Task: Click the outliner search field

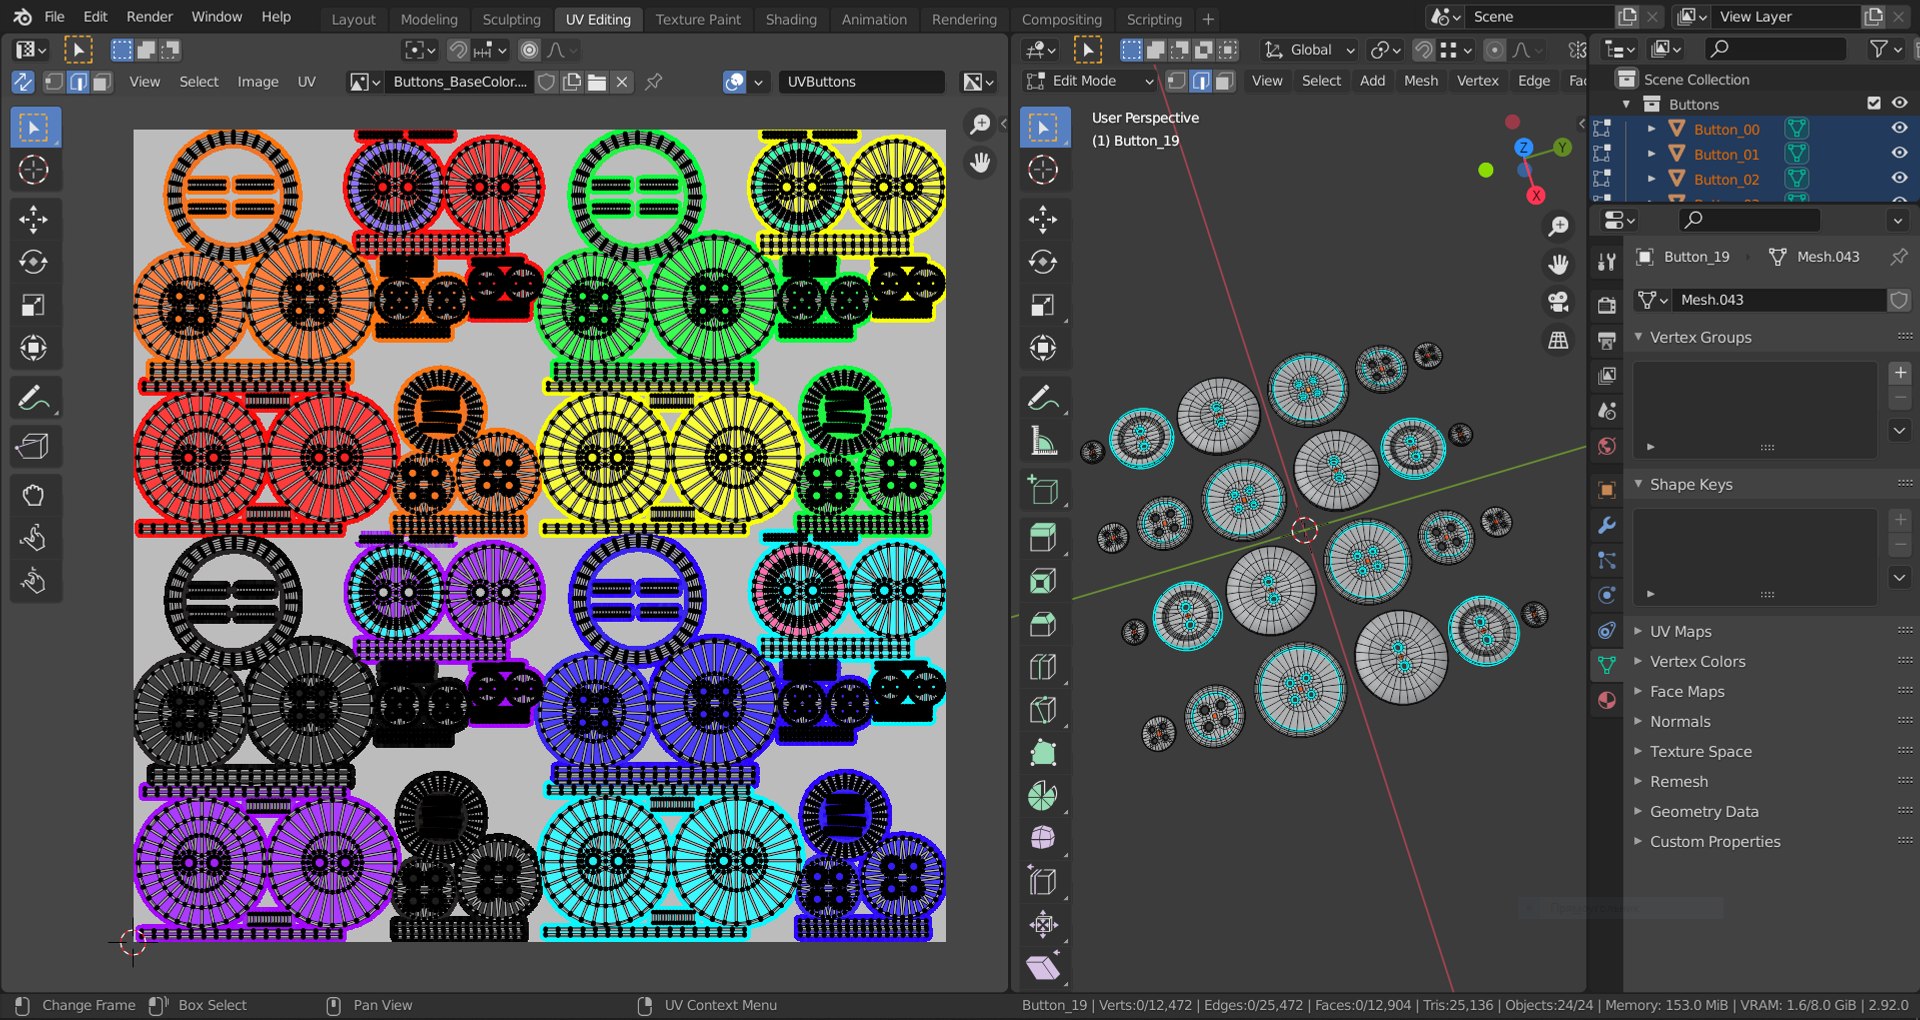Action: pos(1775,49)
